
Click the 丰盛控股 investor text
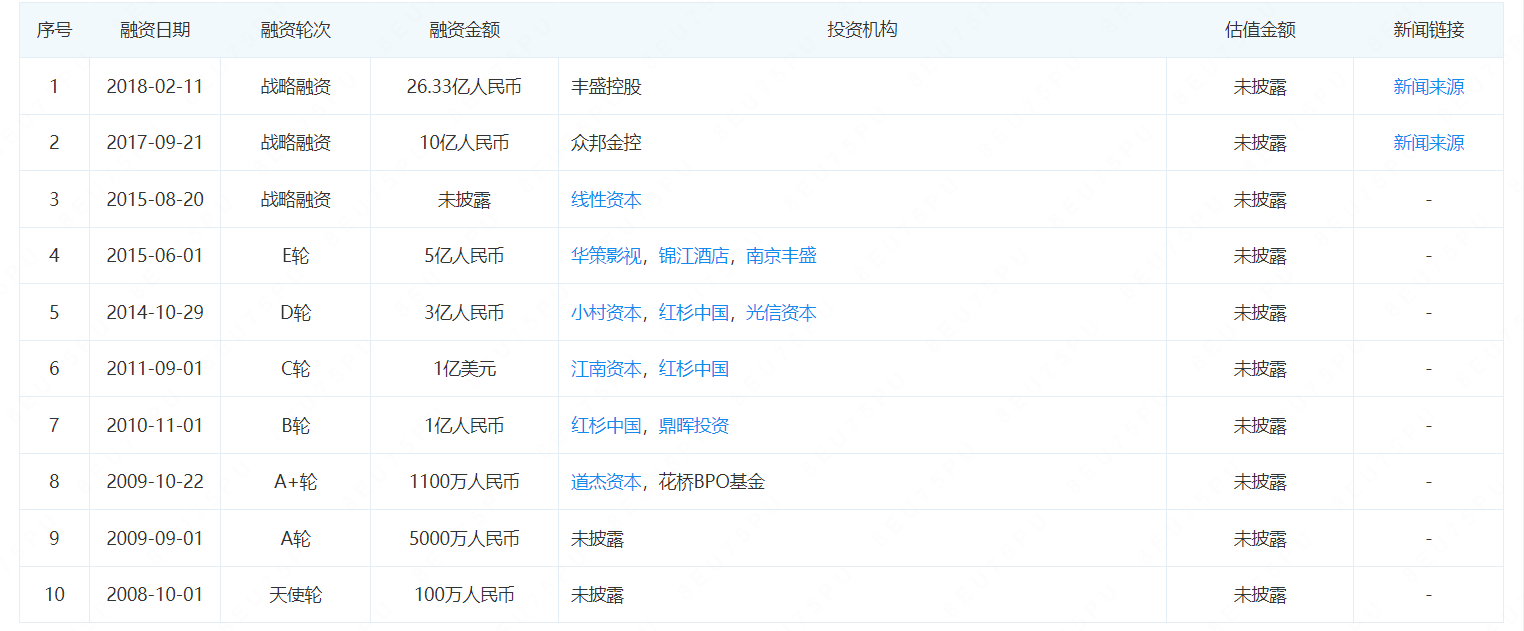click(x=606, y=87)
